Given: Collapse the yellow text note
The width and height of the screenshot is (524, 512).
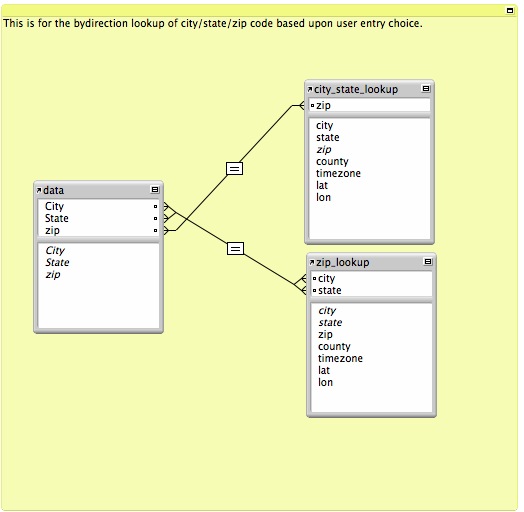Looking at the screenshot, I should pyautogui.click(x=510, y=11).
